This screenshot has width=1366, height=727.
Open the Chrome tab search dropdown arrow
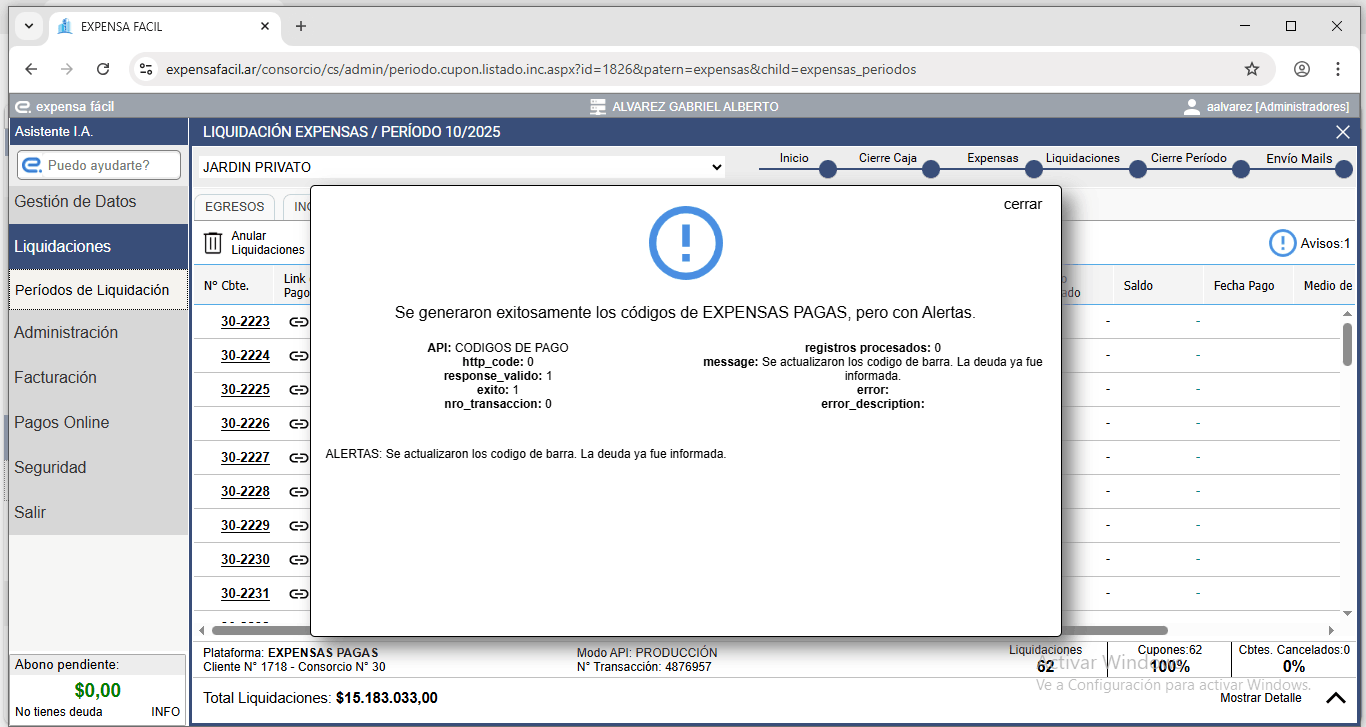(28, 26)
